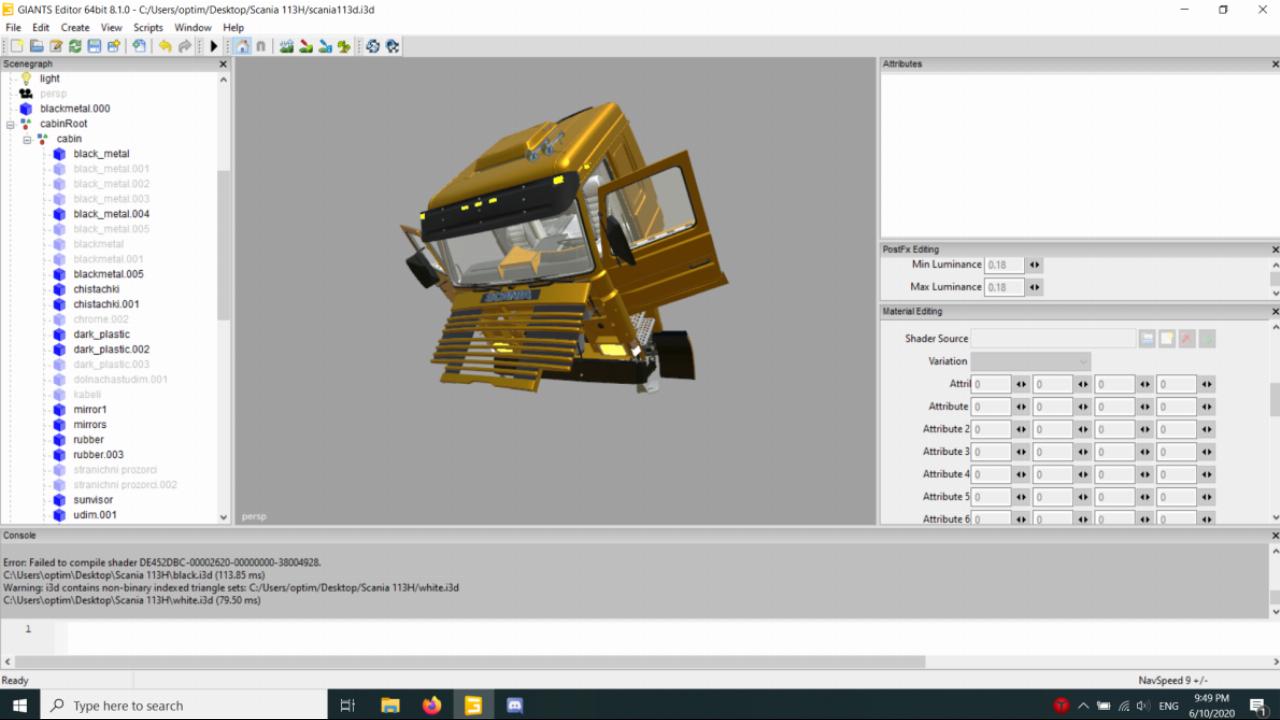The width and height of the screenshot is (1280, 720).
Task: Open the View menu
Action: pyautogui.click(x=111, y=27)
